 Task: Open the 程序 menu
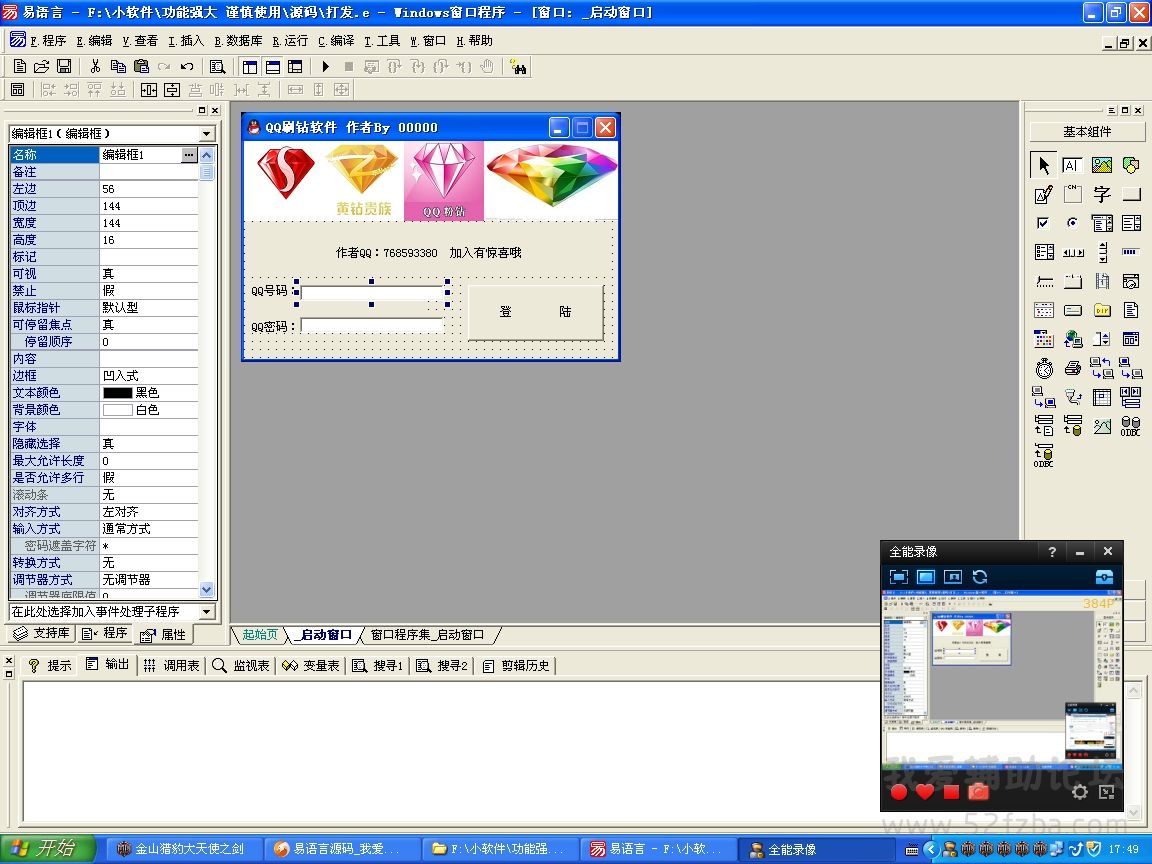coord(48,40)
